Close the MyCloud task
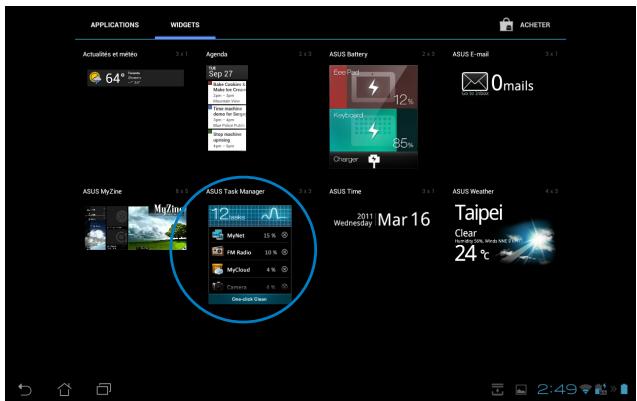This screenshot has height=401, width=637. coord(284,269)
